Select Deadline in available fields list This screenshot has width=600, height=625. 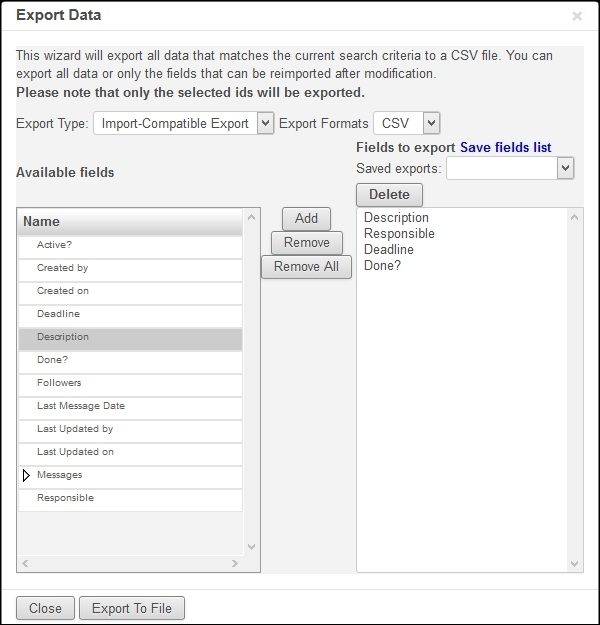pyautogui.click(x=130, y=314)
